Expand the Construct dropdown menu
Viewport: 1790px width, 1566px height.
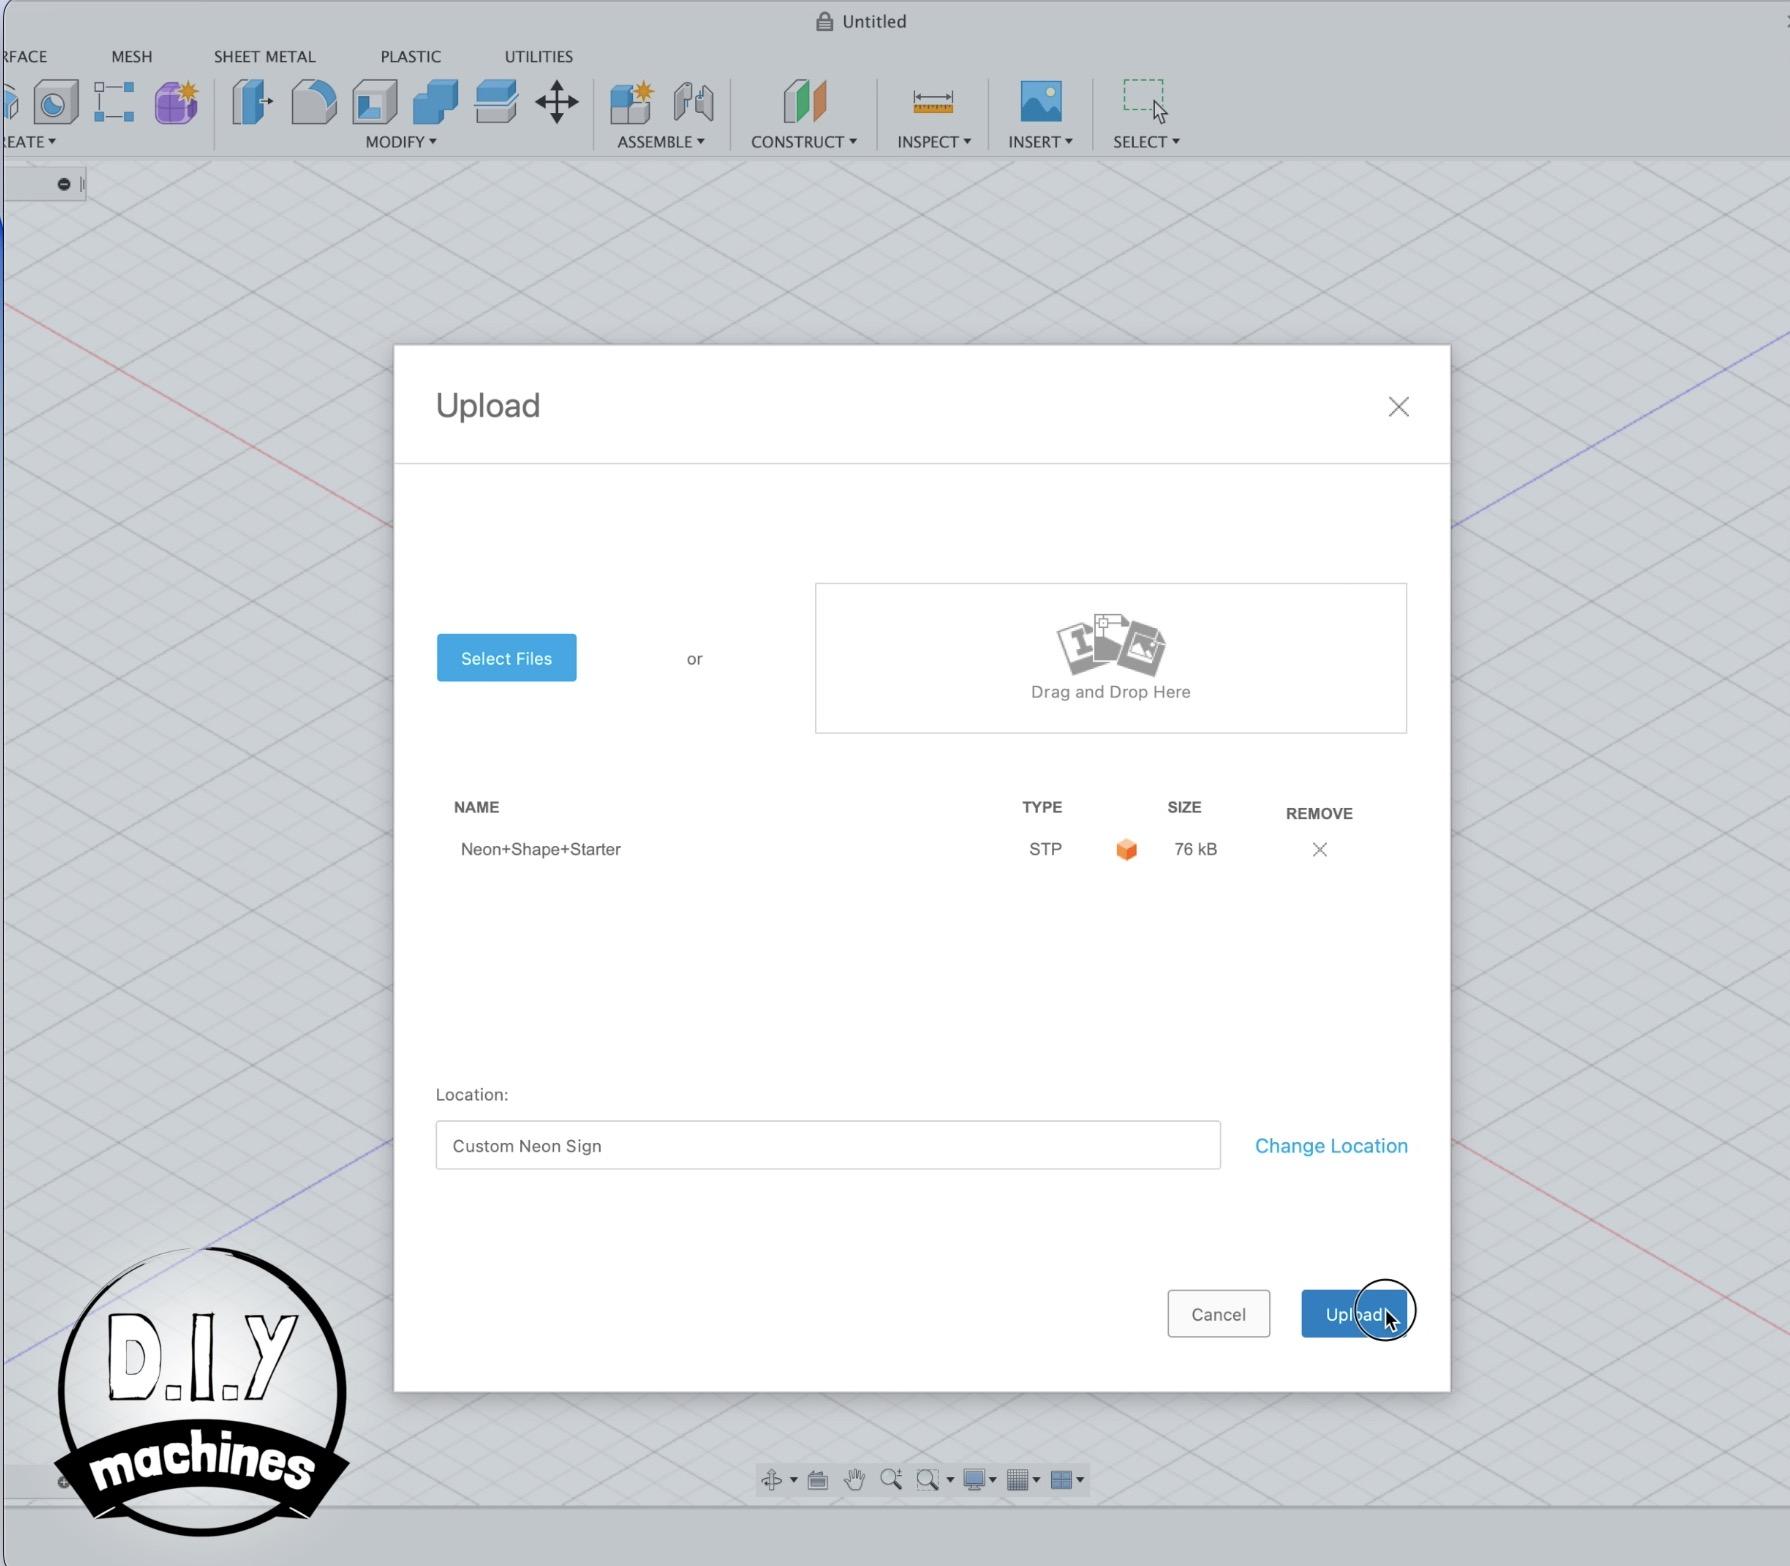tap(803, 141)
